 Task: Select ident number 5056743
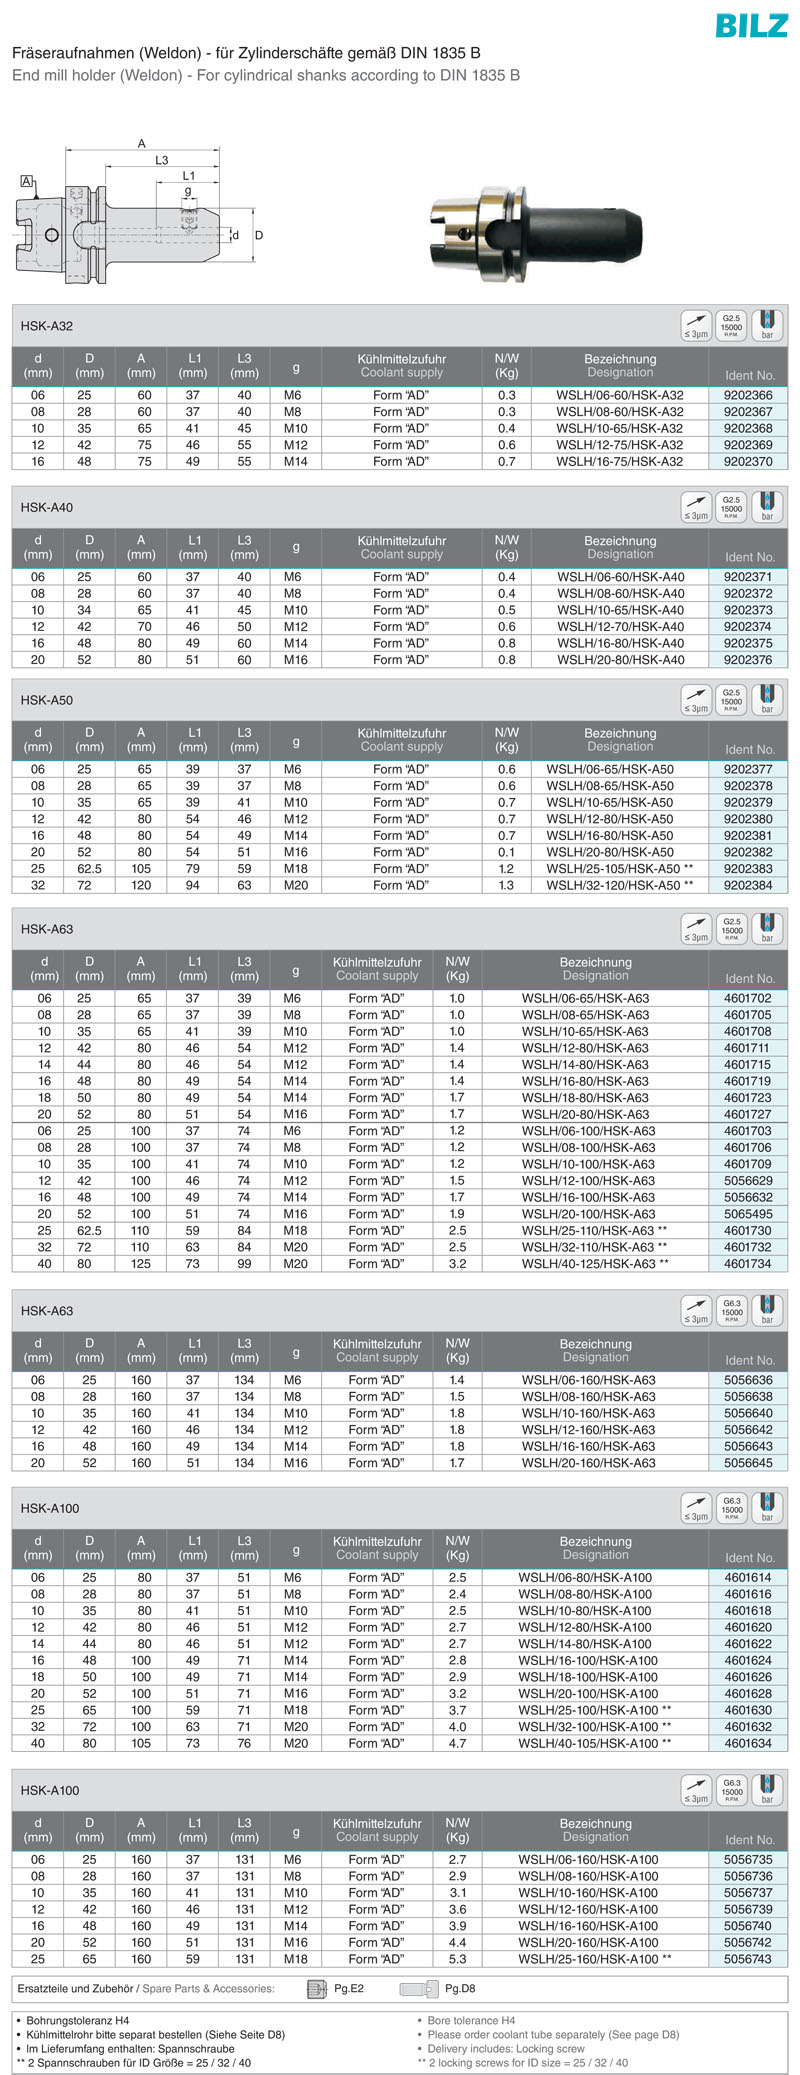(x=748, y=1959)
